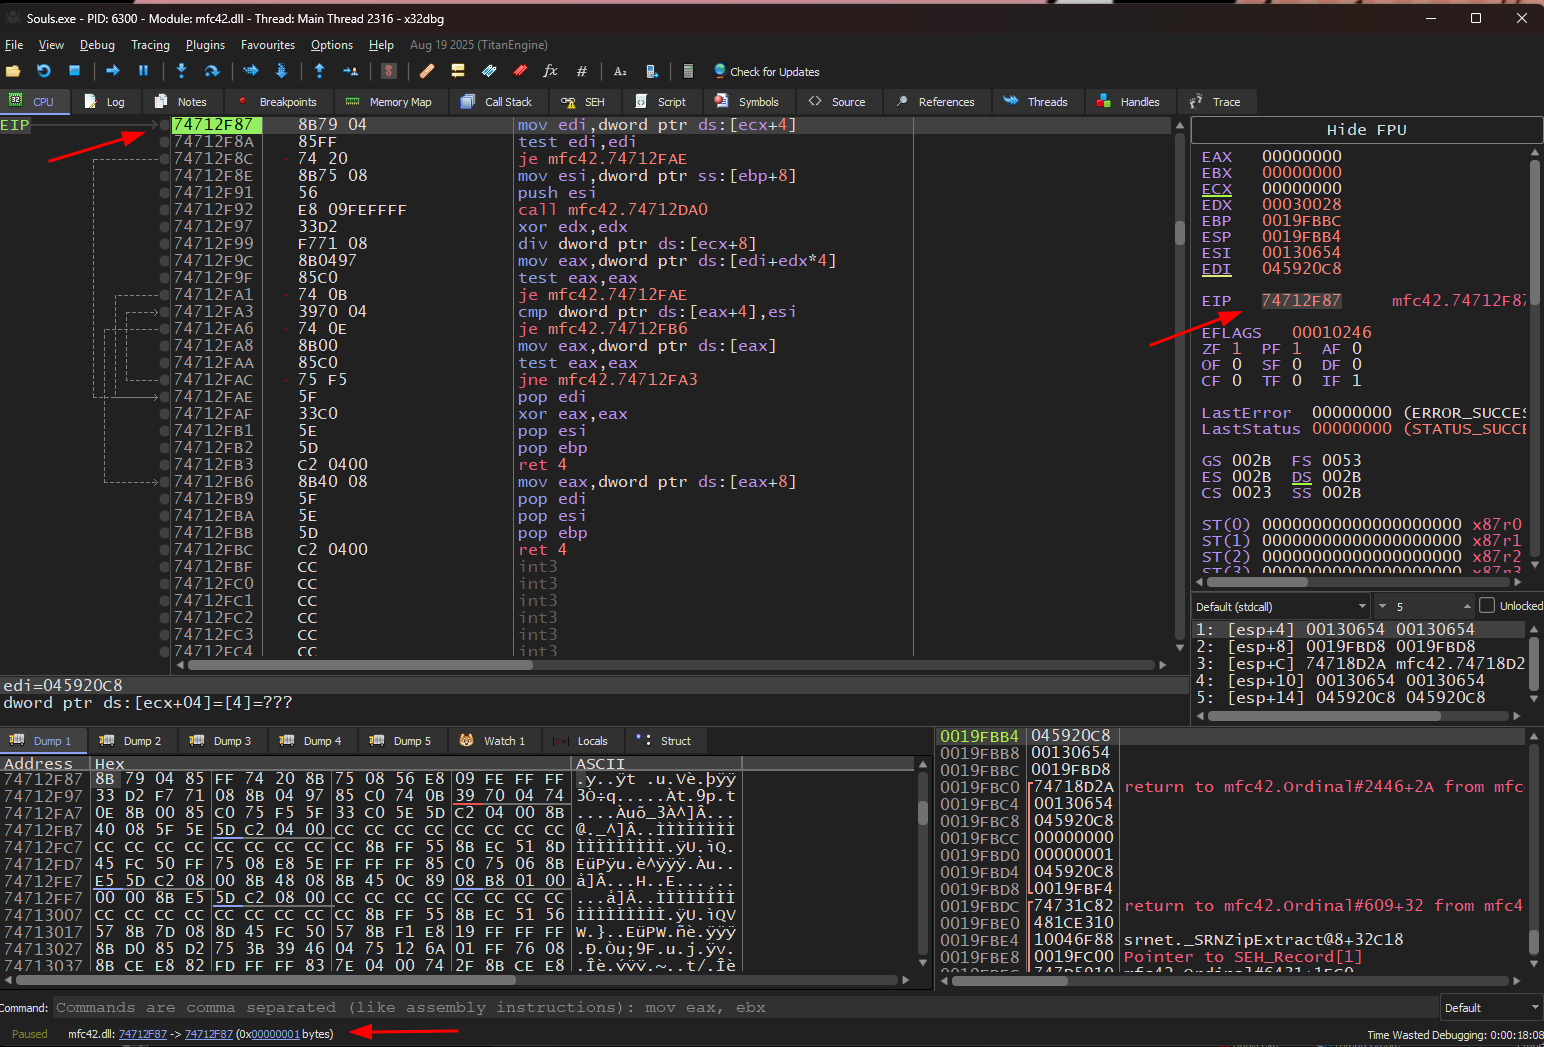Viewport: 1544px width, 1047px height.
Task: Enable the Unlocked checkbox
Action: pyautogui.click(x=1487, y=606)
